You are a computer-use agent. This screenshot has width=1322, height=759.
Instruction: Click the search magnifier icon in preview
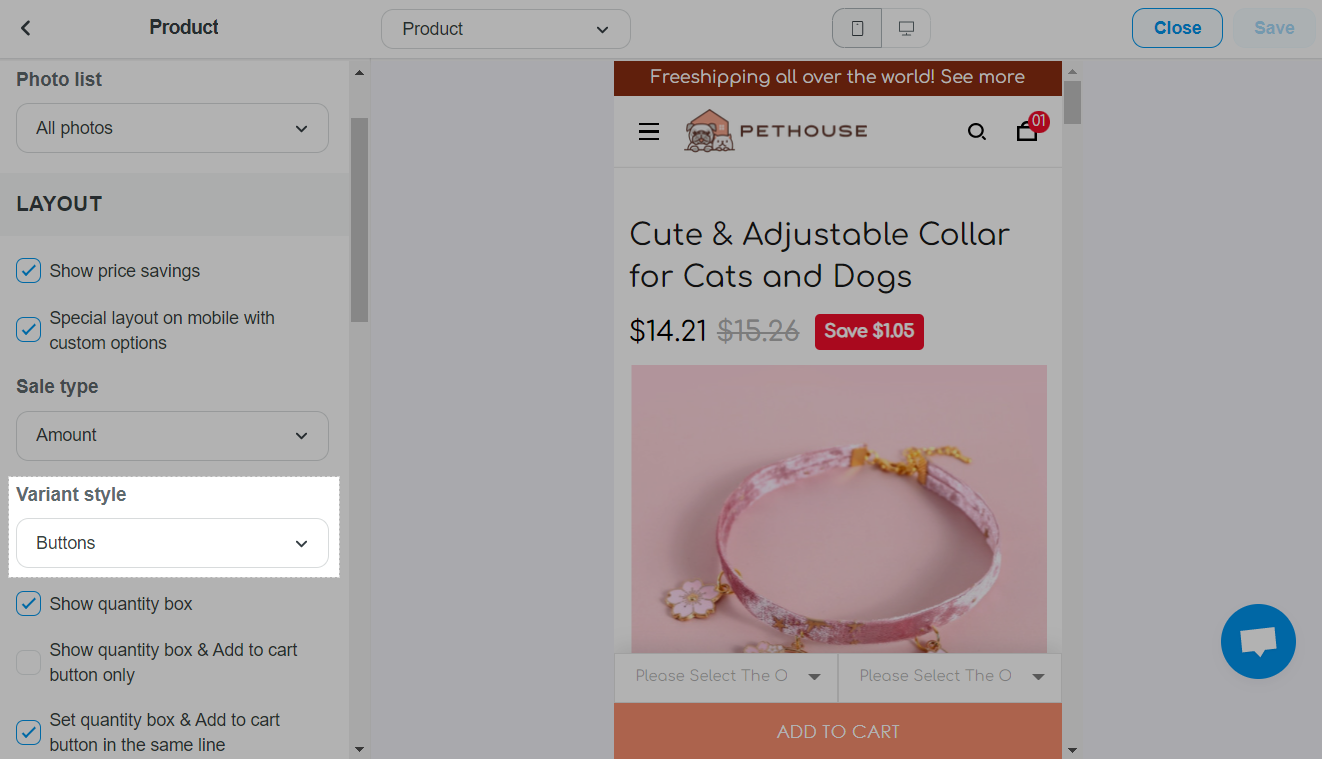(x=977, y=131)
